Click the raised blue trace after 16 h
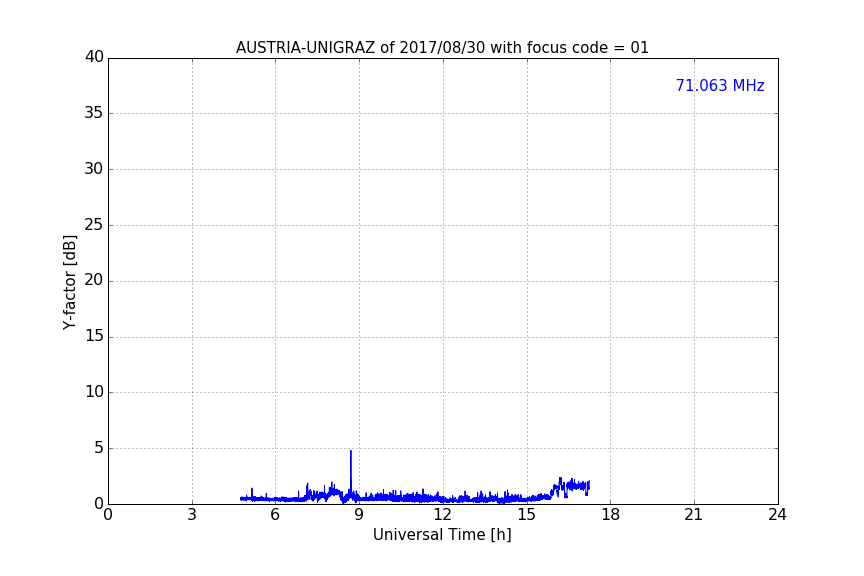 tap(570, 487)
